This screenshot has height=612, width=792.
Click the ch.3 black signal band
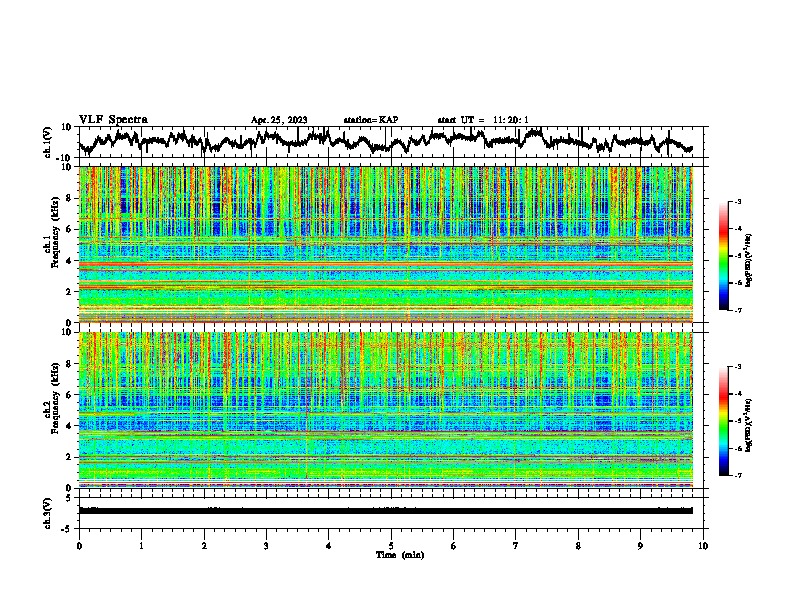pos(386,511)
